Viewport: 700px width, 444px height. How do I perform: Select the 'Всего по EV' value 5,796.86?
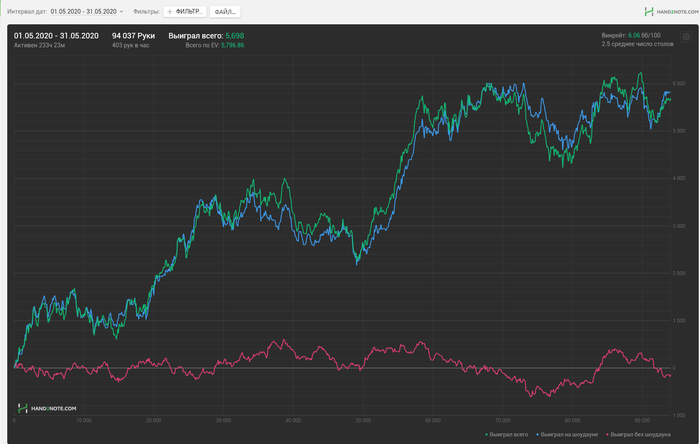[233, 45]
